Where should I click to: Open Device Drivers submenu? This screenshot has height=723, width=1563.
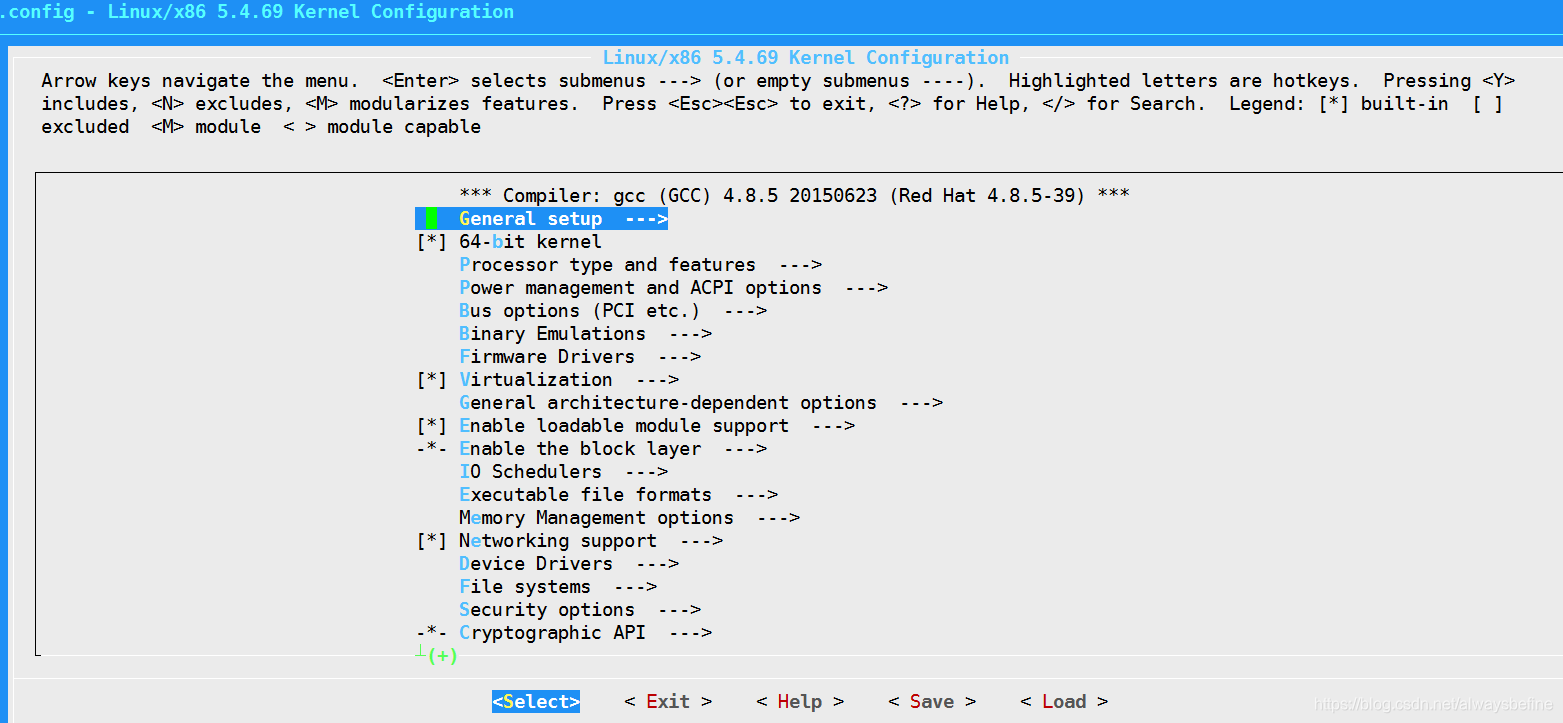pos(569,564)
